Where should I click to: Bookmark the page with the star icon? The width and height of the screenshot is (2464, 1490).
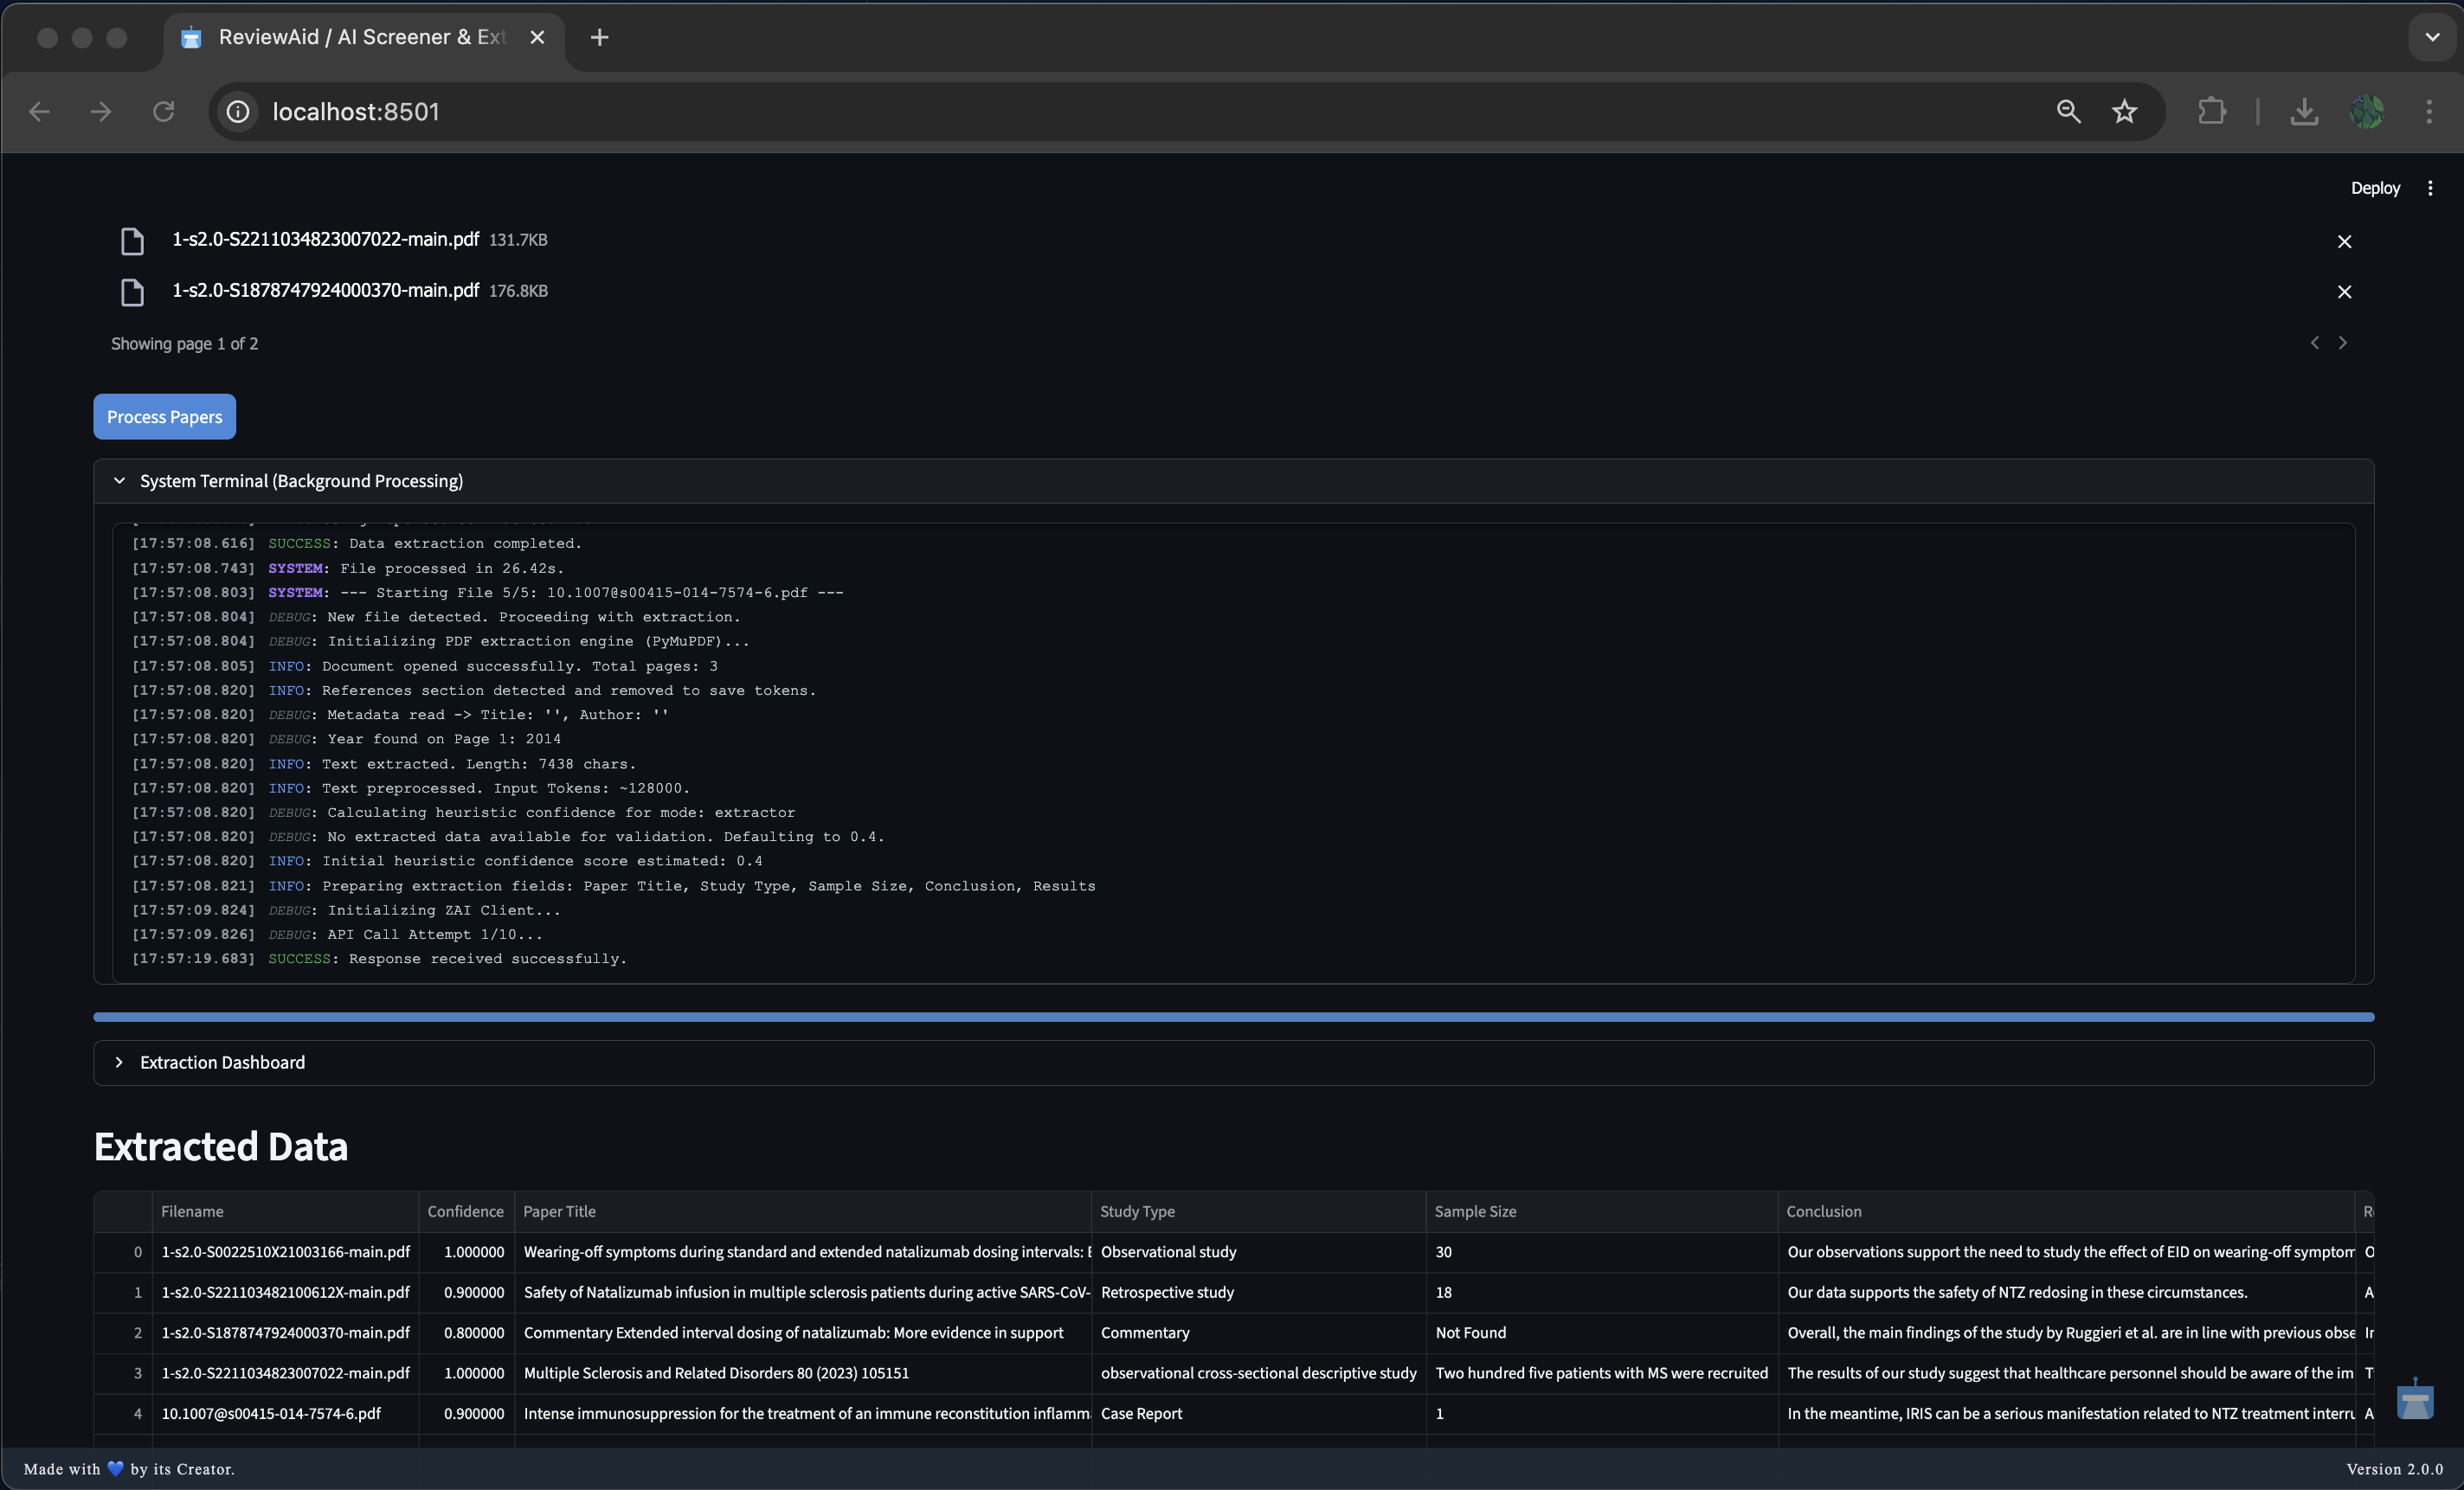coord(2125,111)
